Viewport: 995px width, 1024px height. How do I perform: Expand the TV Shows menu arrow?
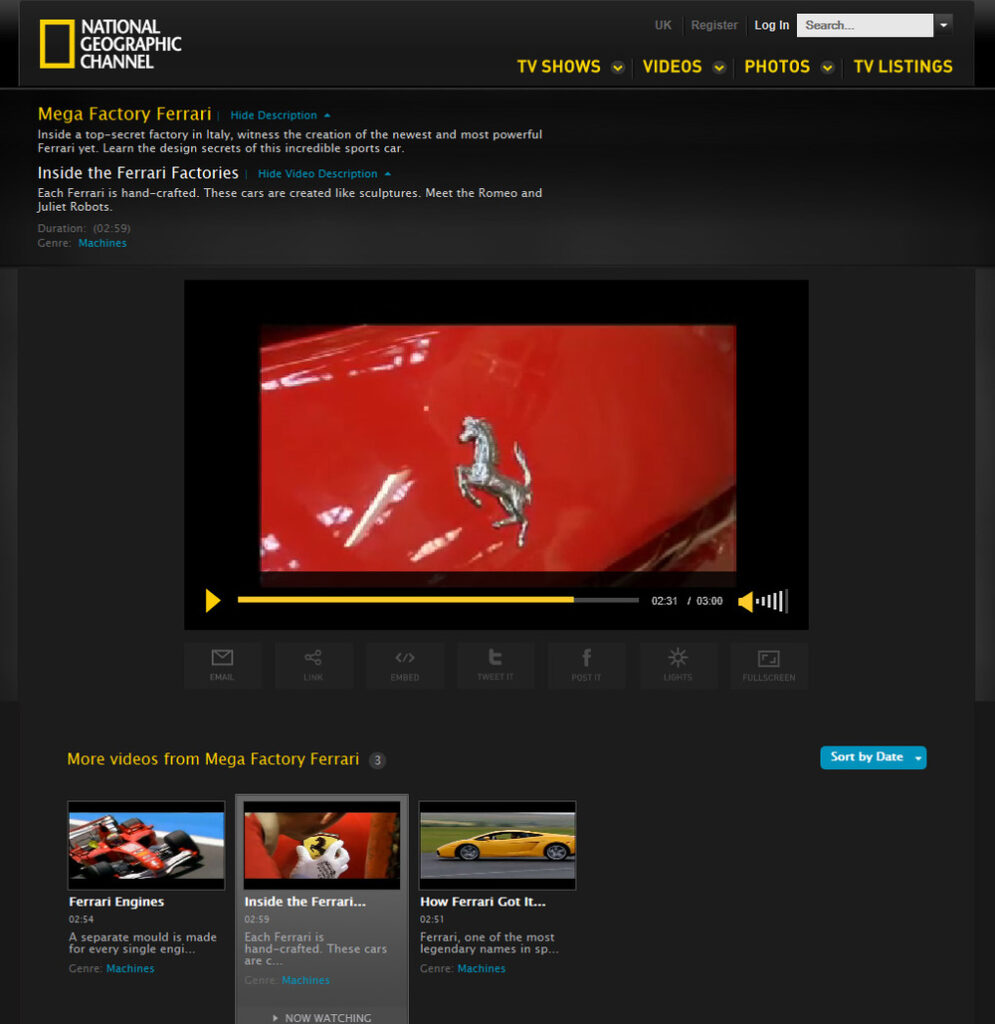[618, 68]
